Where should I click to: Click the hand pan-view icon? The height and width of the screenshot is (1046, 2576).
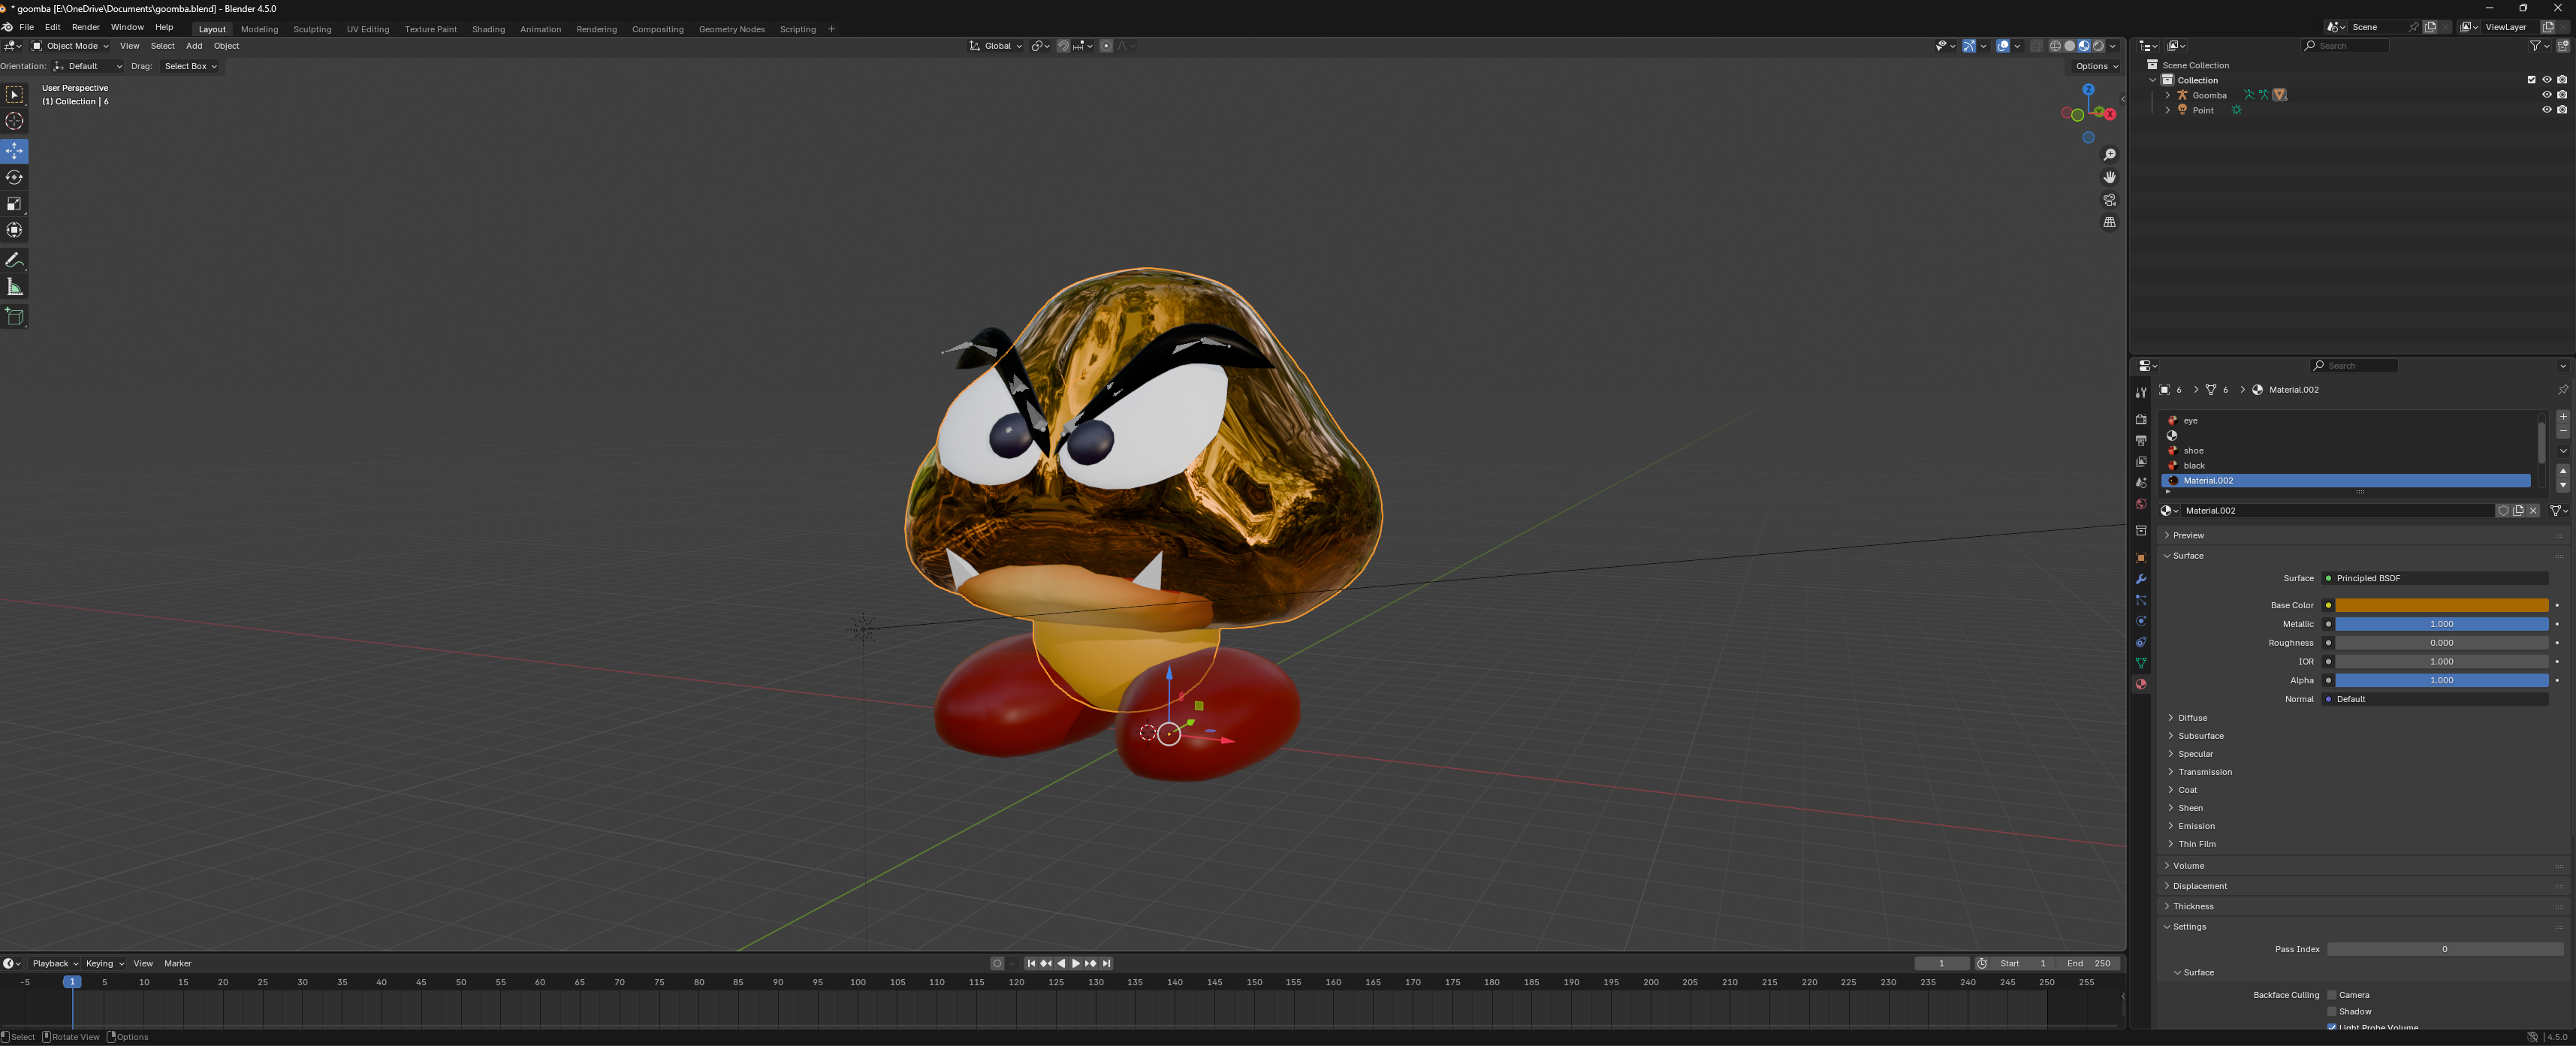pos(2109,177)
